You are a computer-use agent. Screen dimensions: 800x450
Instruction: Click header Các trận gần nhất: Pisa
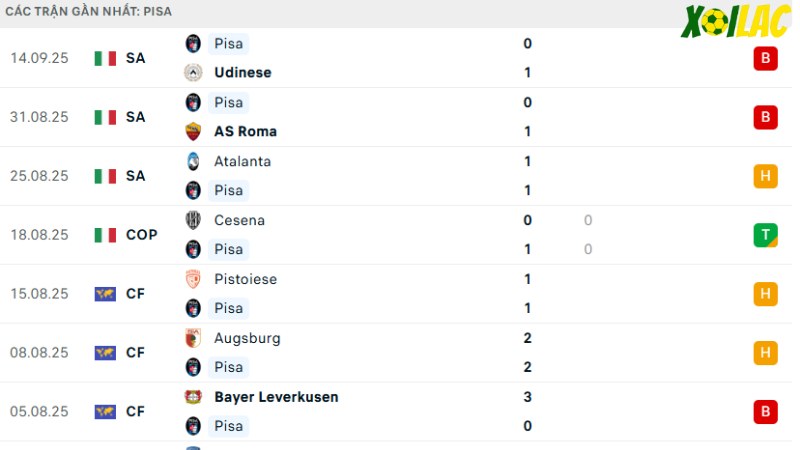[x=88, y=11]
